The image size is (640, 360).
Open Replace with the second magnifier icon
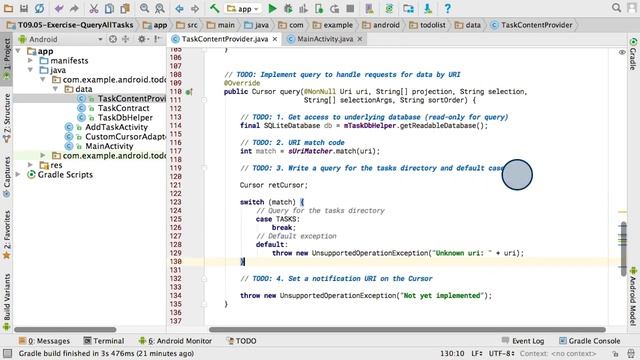(160, 8)
